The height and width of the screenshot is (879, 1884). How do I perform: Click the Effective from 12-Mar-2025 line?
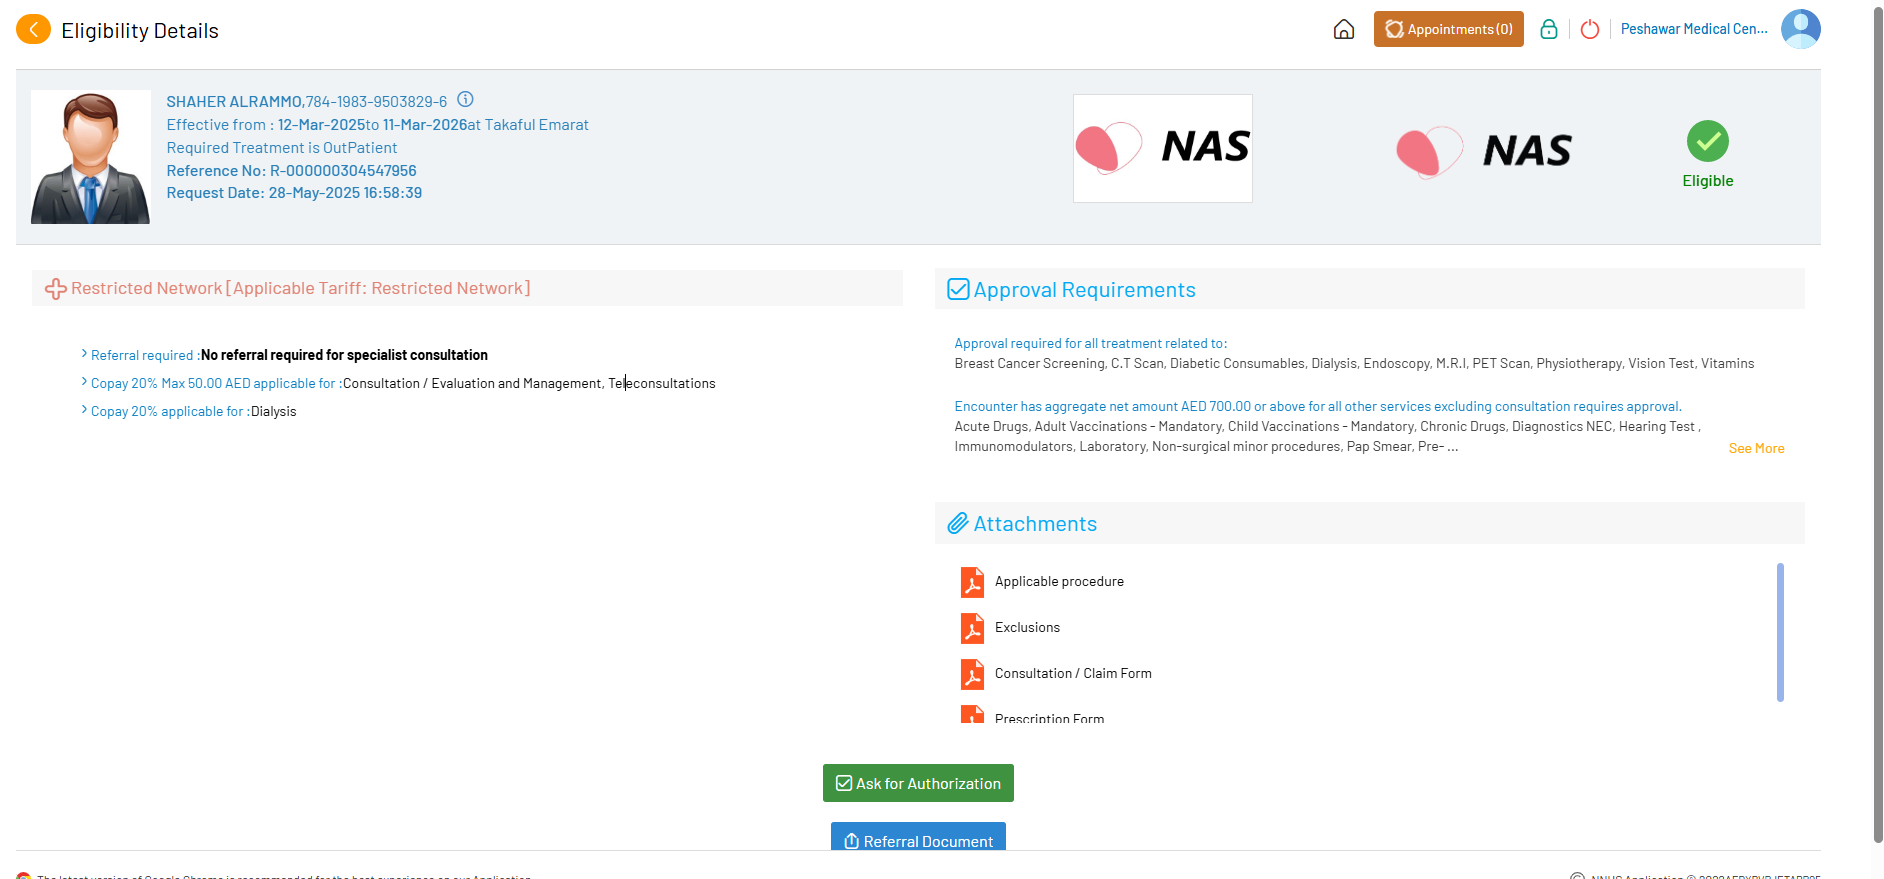click(378, 125)
